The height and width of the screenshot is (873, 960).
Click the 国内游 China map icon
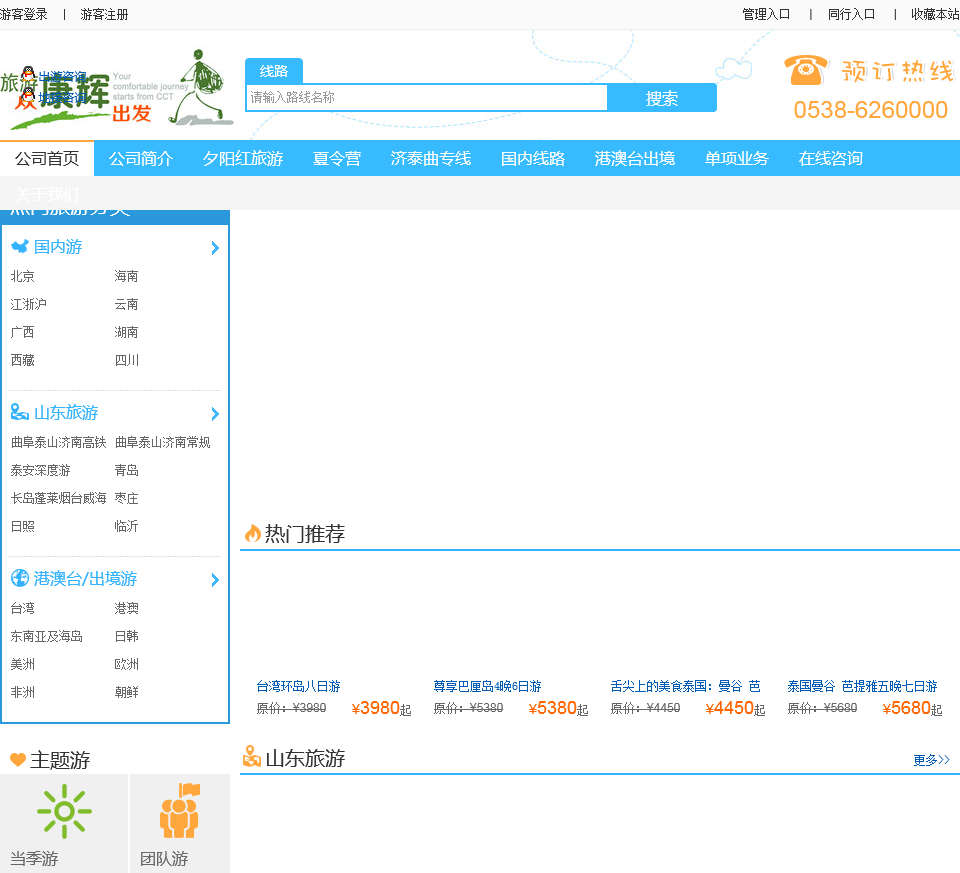coord(20,246)
